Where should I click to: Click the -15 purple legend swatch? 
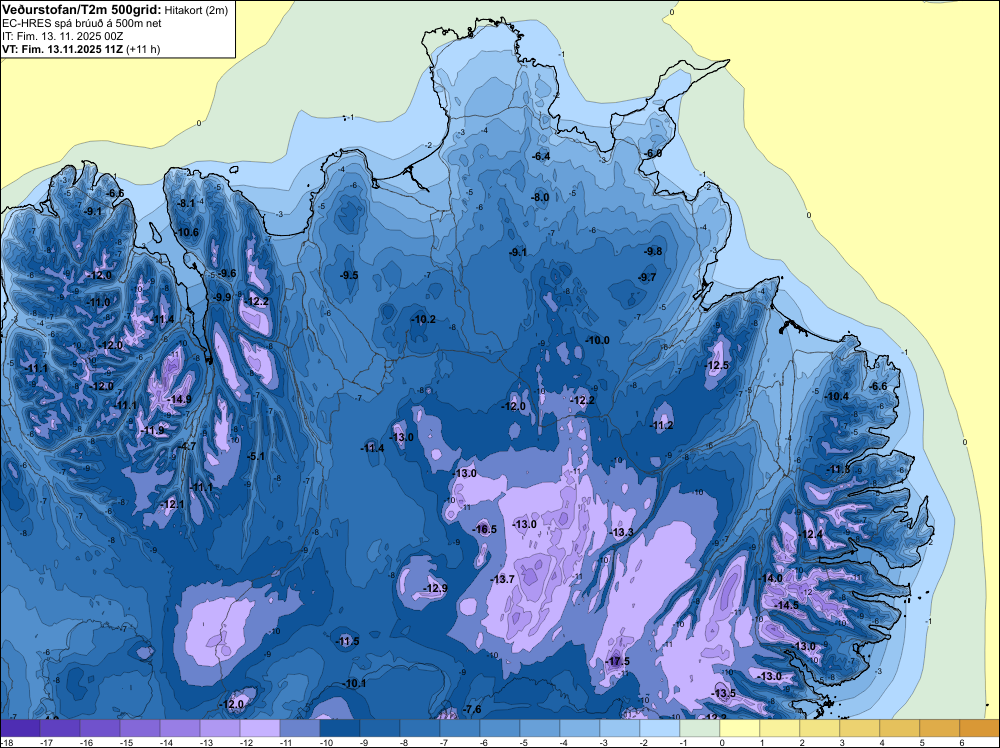(140, 728)
